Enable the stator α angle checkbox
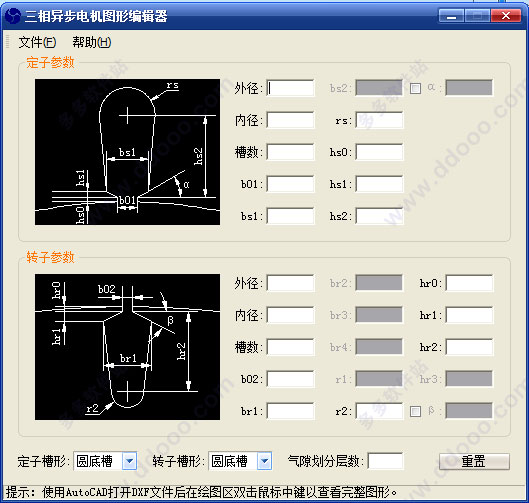 415,89
